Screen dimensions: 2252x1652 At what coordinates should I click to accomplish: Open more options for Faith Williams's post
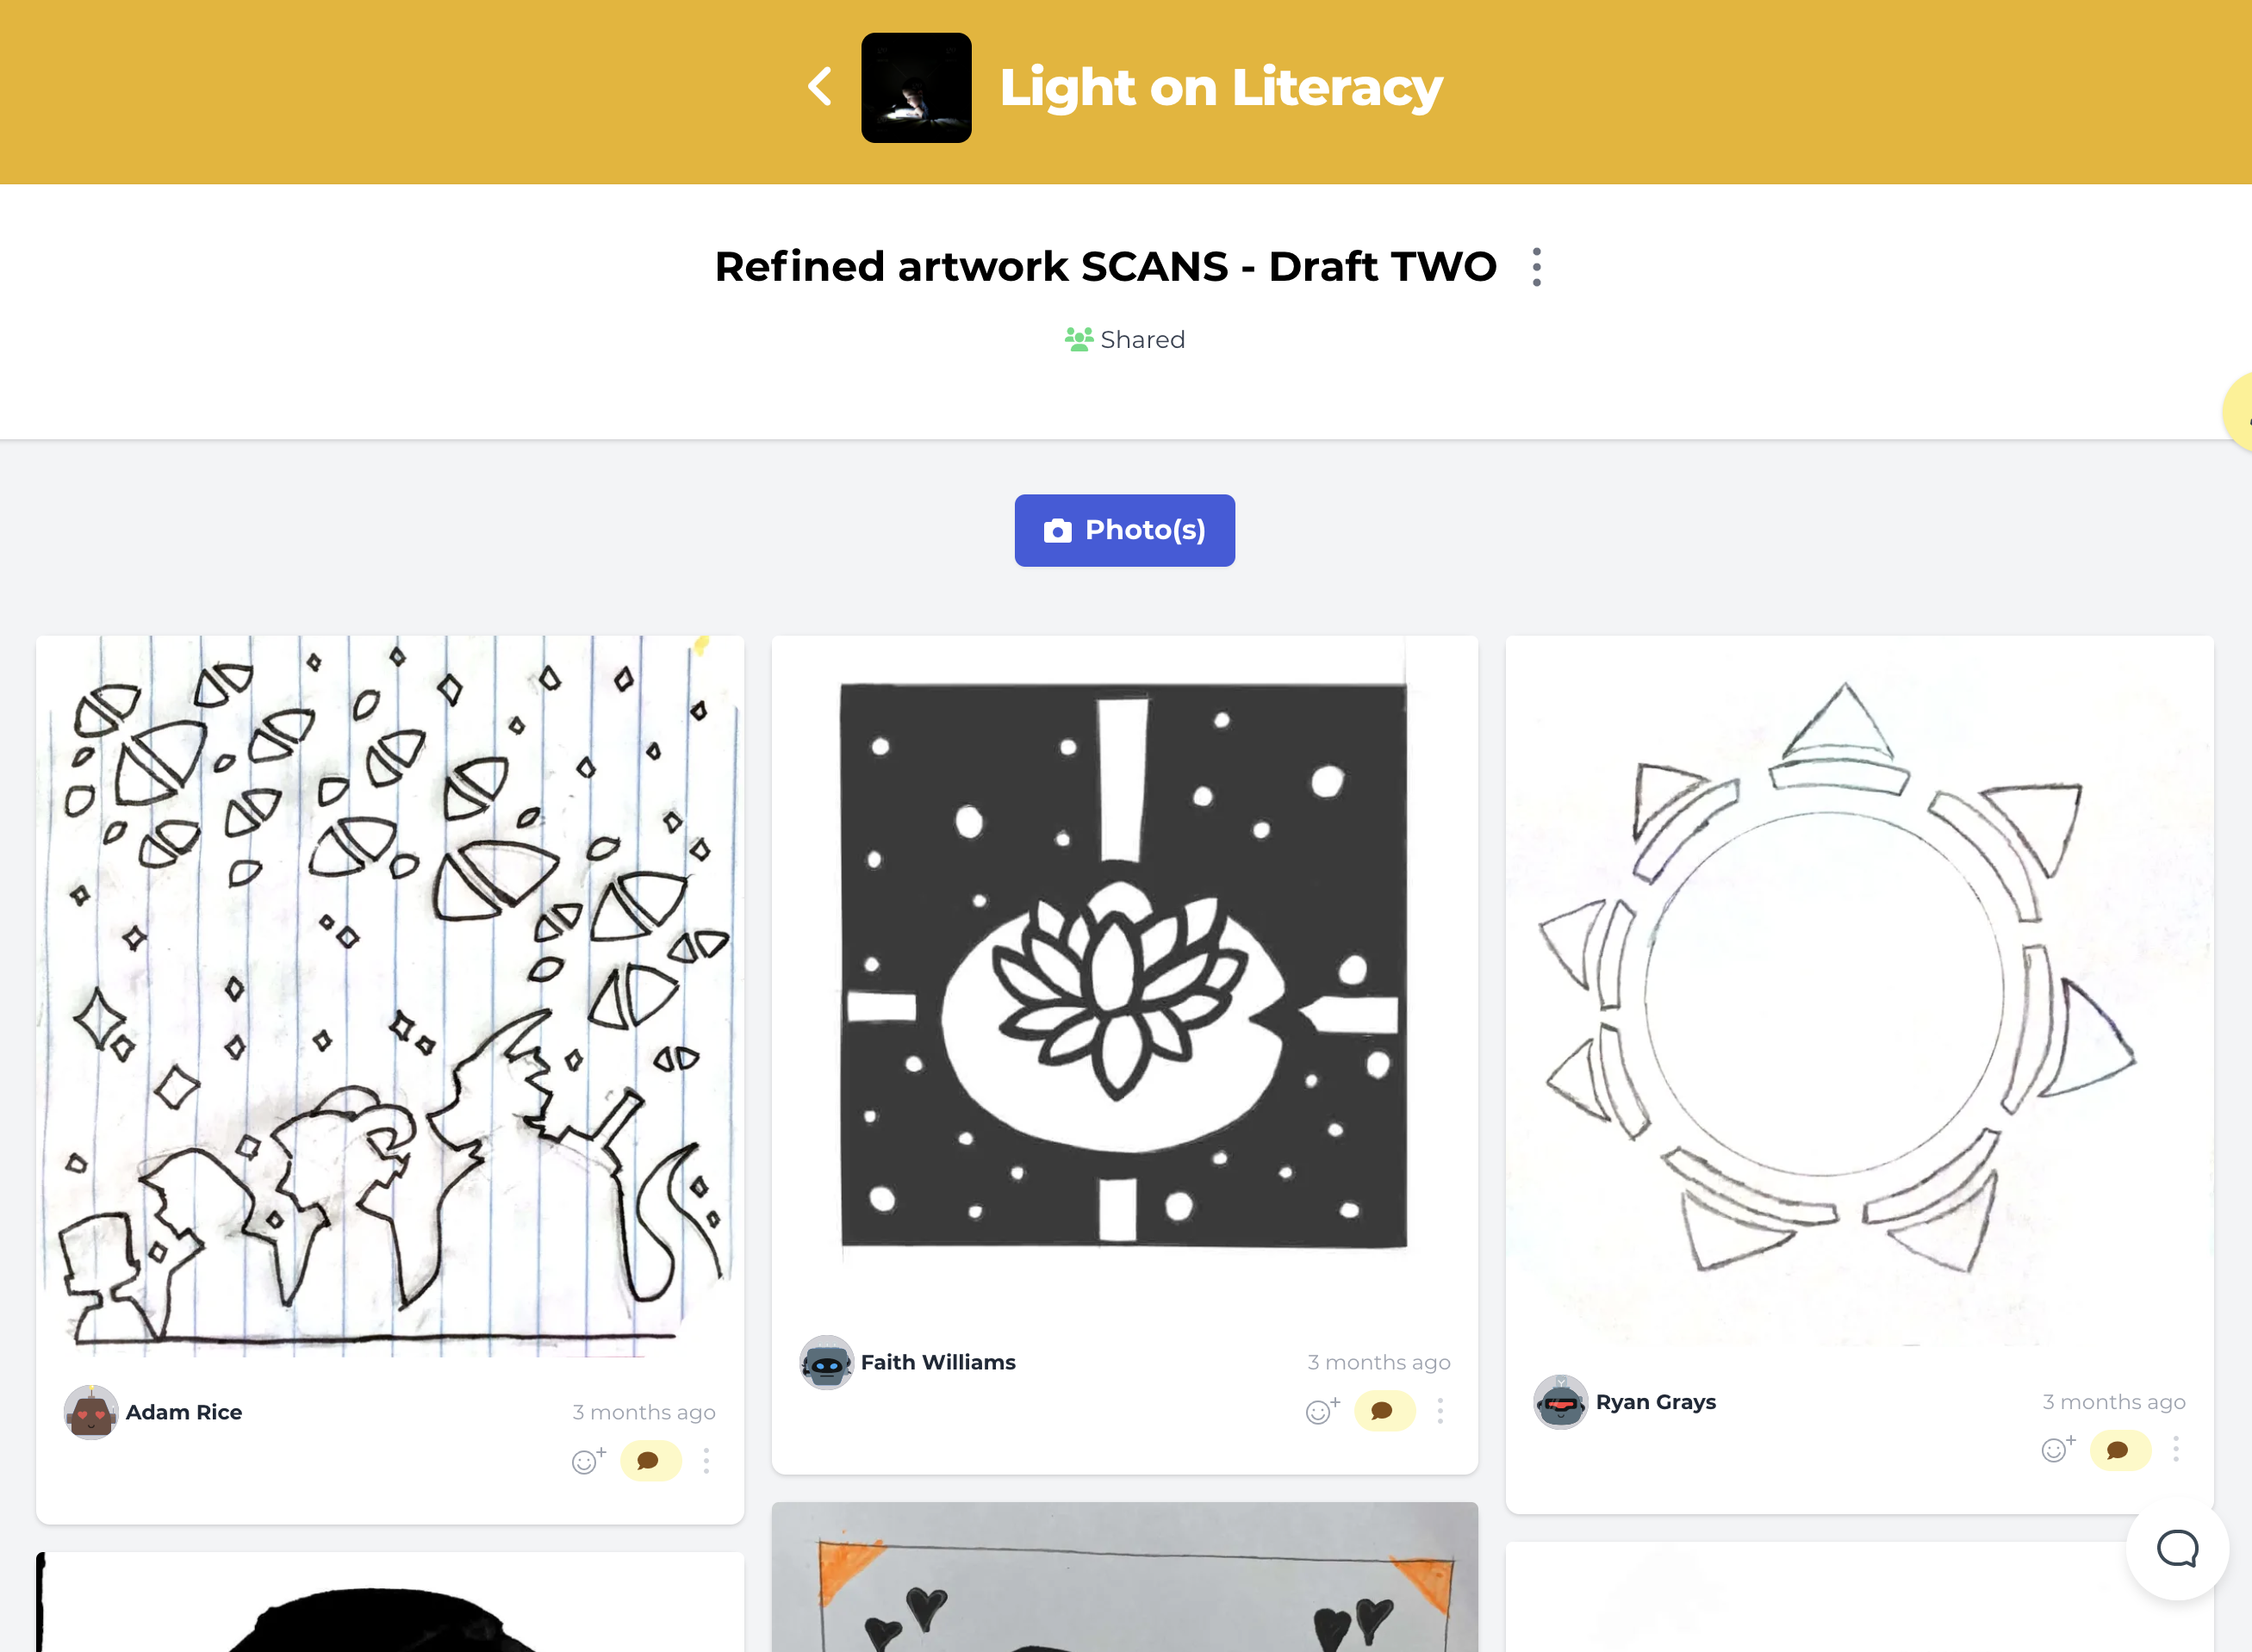(1440, 1411)
